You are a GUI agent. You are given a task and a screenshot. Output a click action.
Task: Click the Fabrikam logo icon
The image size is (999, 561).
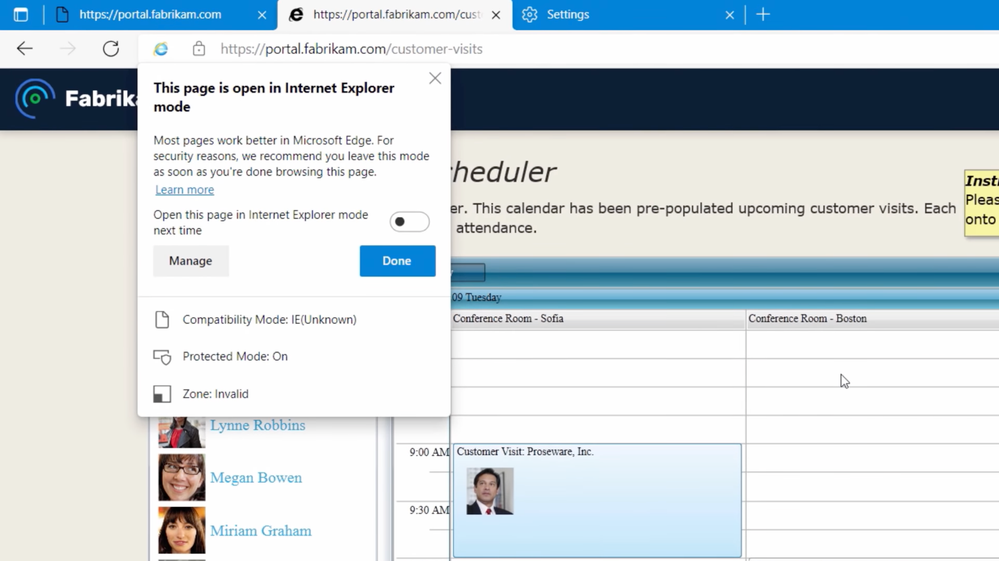pyautogui.click(x=34, y=99)
